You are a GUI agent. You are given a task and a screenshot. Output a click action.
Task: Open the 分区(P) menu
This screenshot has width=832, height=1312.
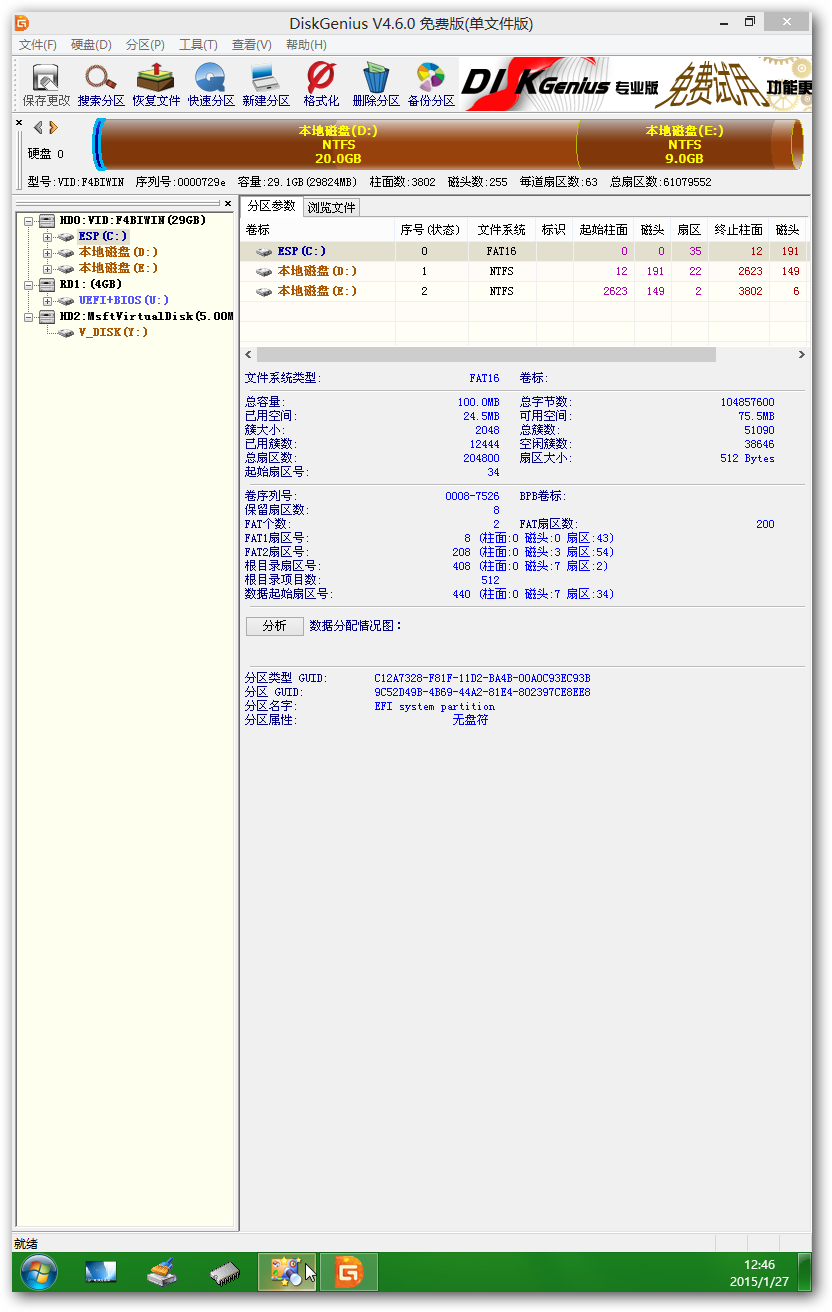(x=145, y=45)
